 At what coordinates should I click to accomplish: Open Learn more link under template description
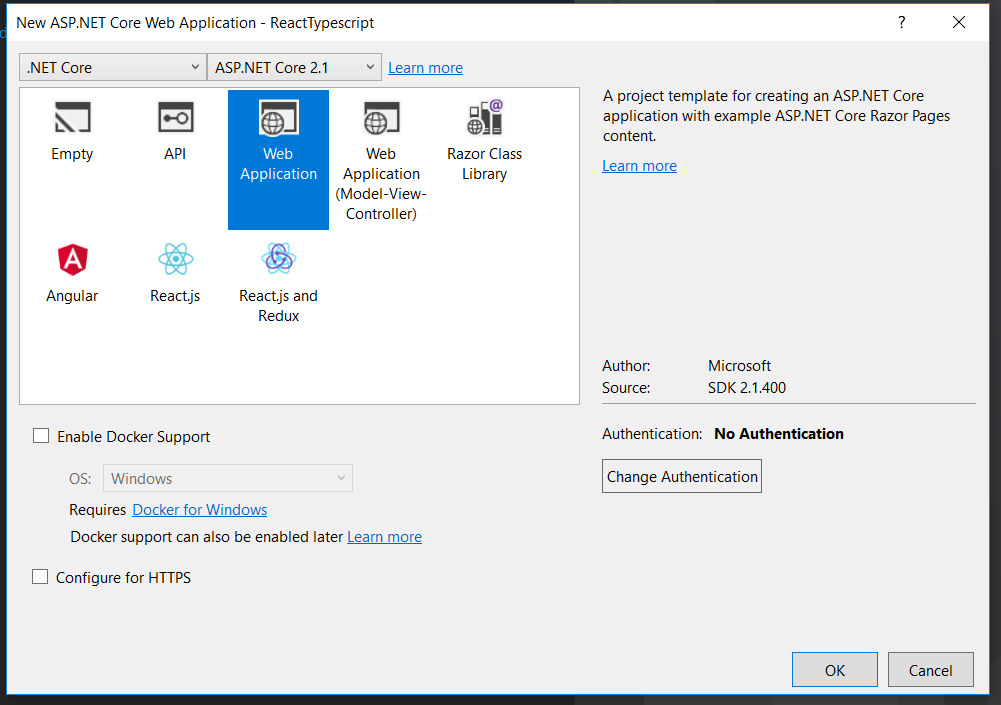click(x=639, y=166)
